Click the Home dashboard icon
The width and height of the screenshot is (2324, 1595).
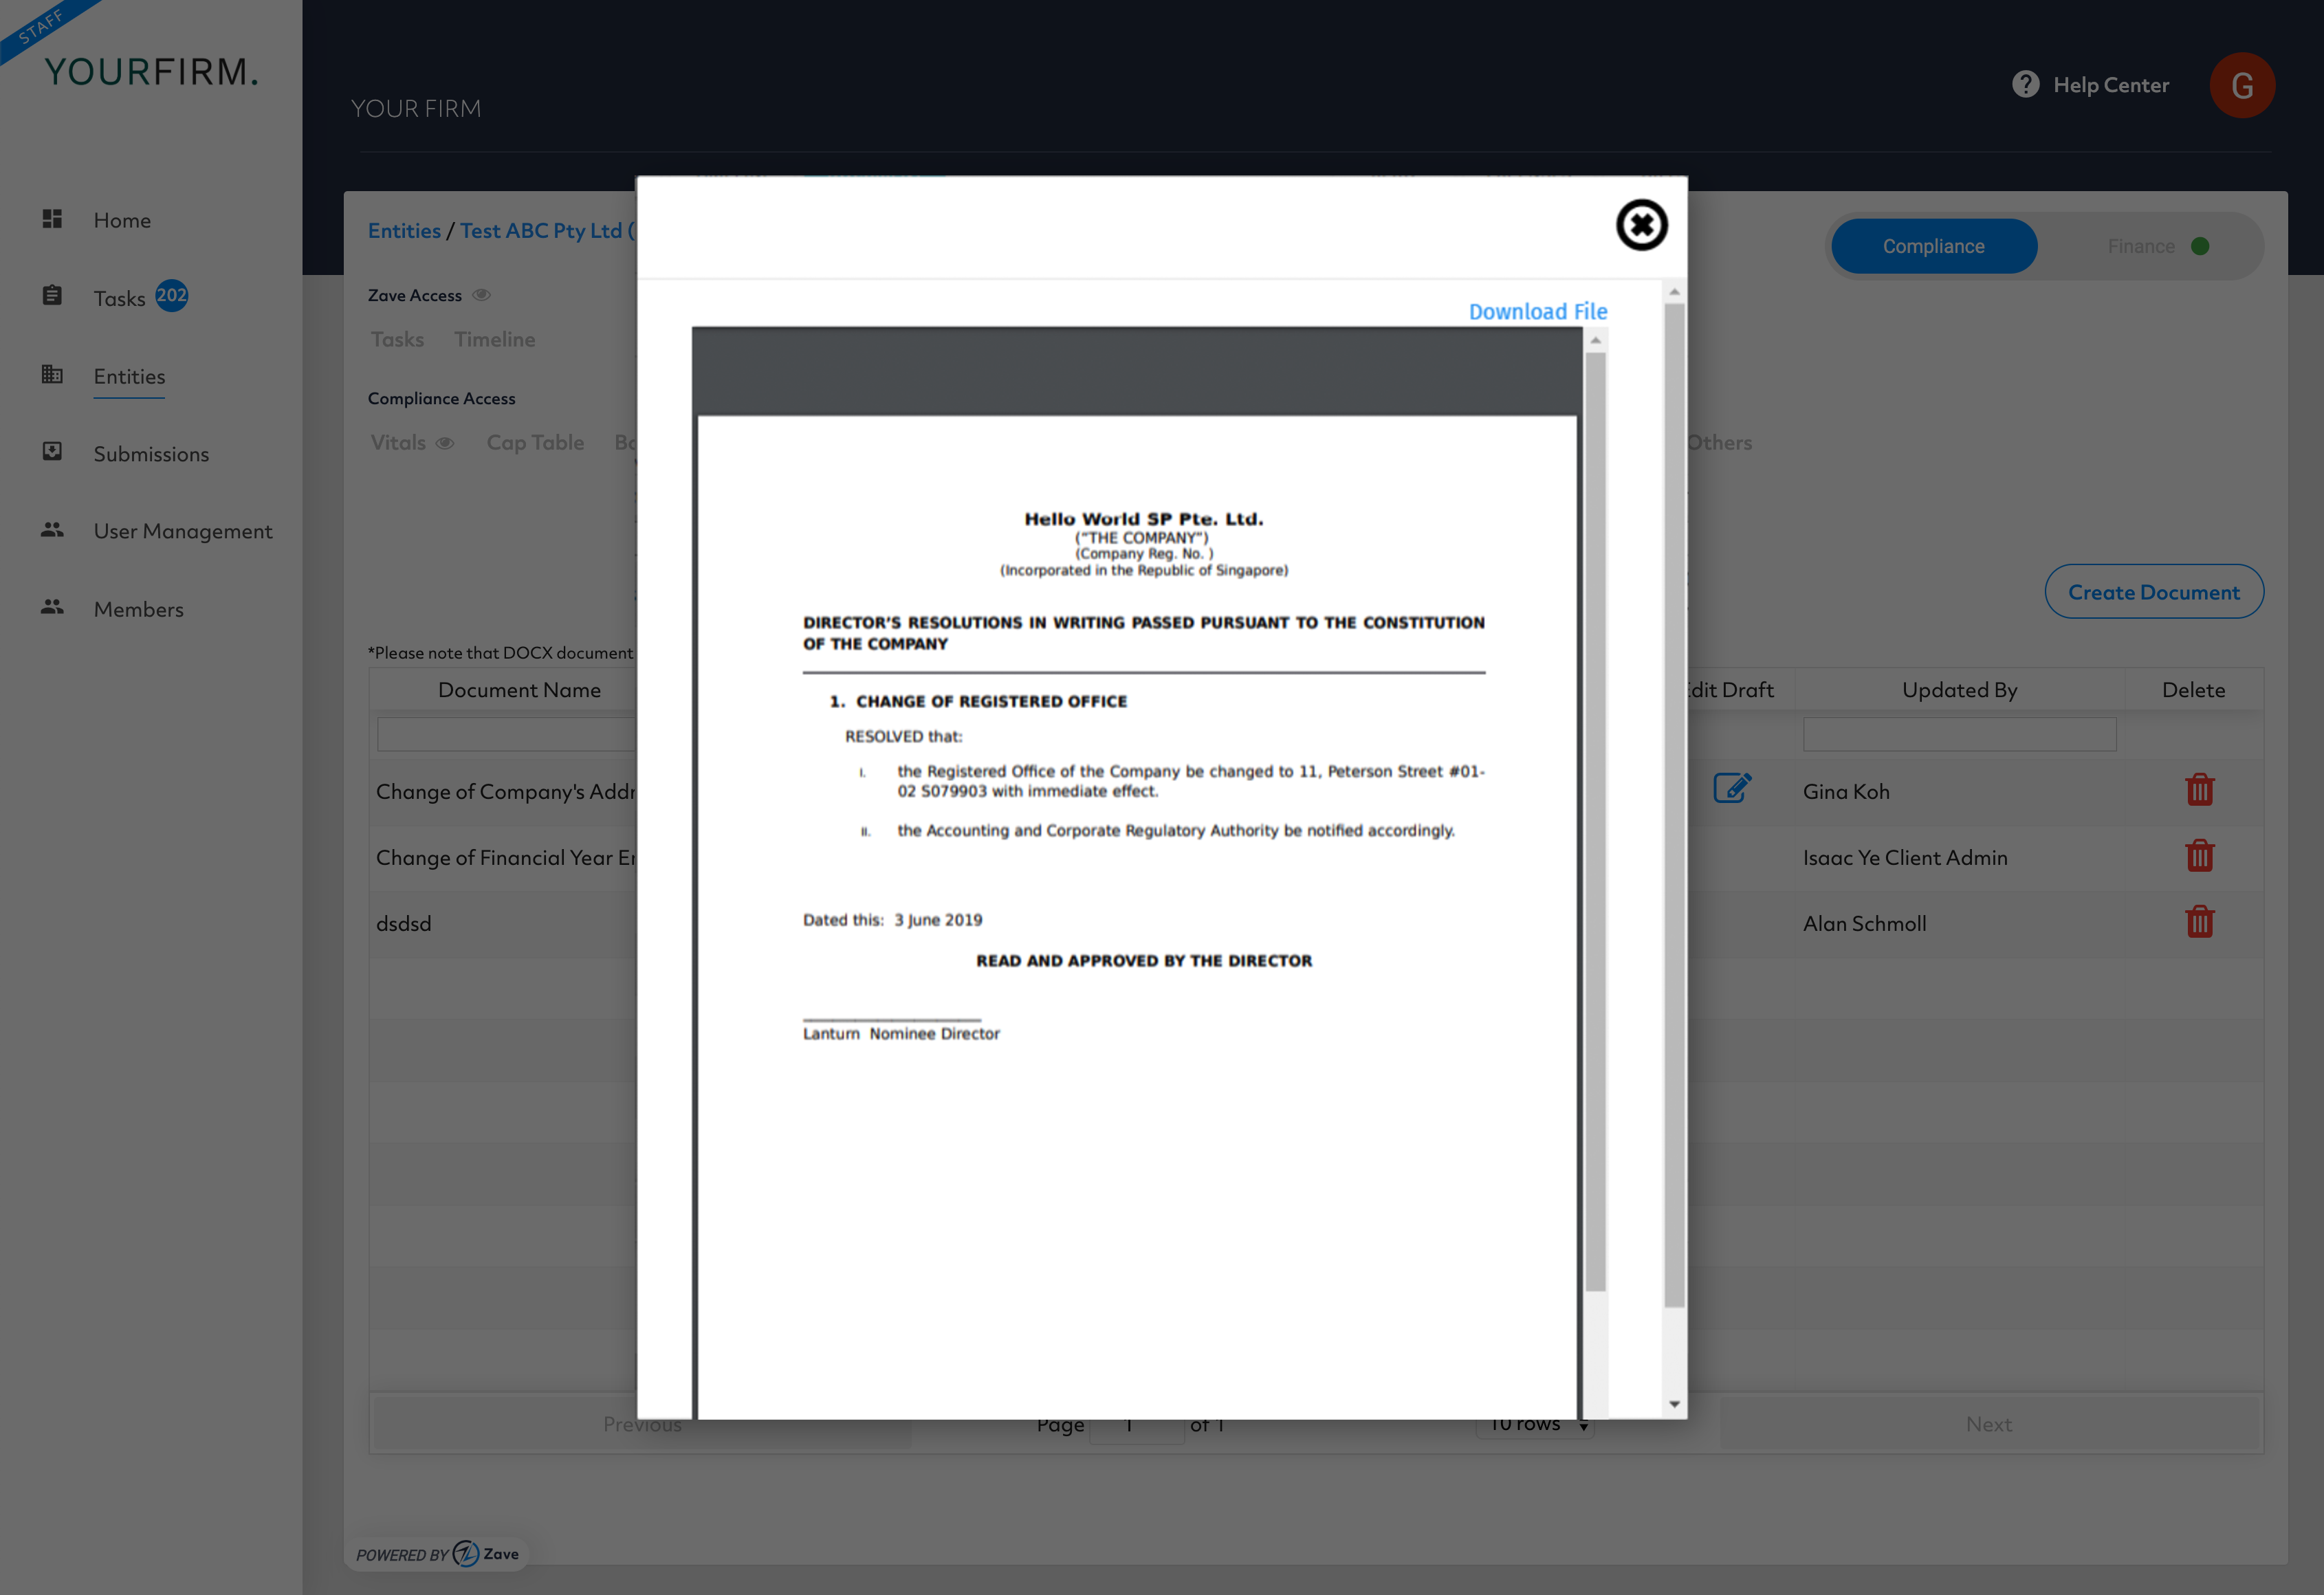click(52, 219)
